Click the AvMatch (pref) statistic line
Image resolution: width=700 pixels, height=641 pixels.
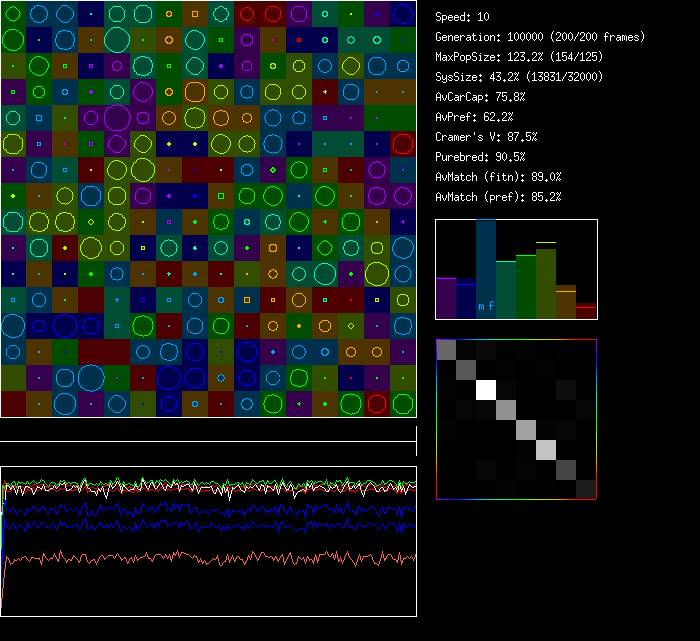(x=499, y=197)
